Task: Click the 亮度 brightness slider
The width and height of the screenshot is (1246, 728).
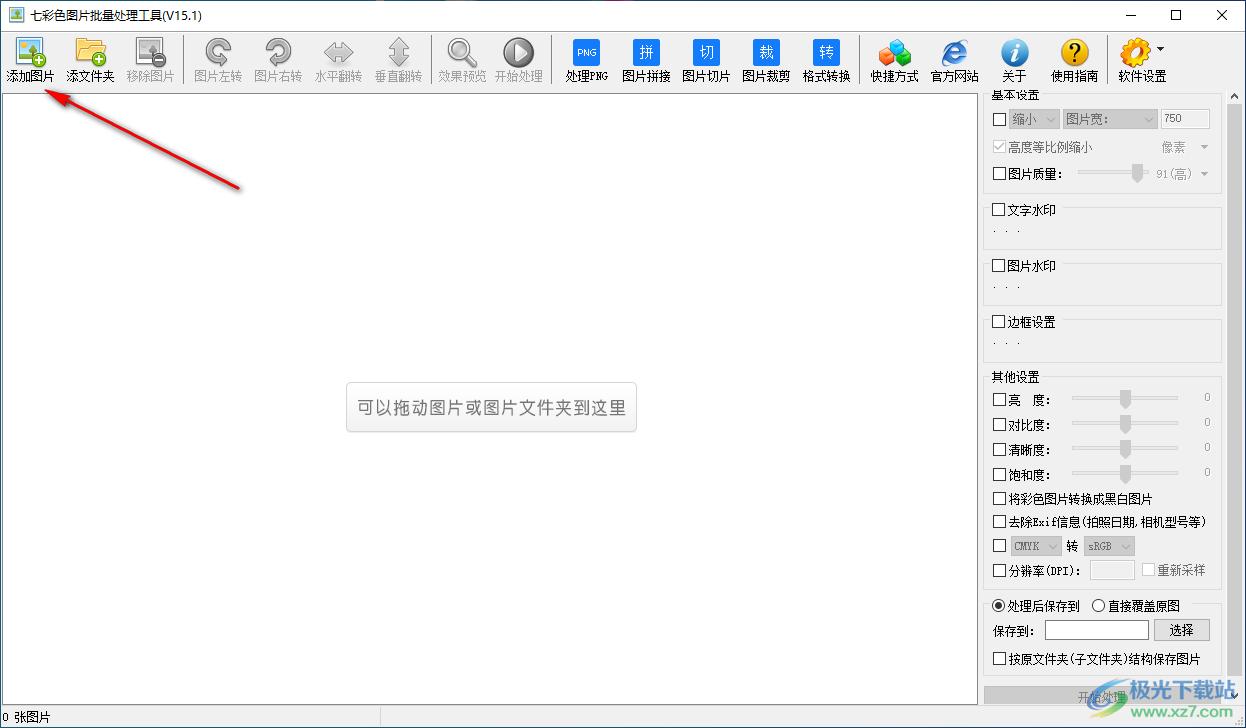Action: click(x=1125, y=399)
